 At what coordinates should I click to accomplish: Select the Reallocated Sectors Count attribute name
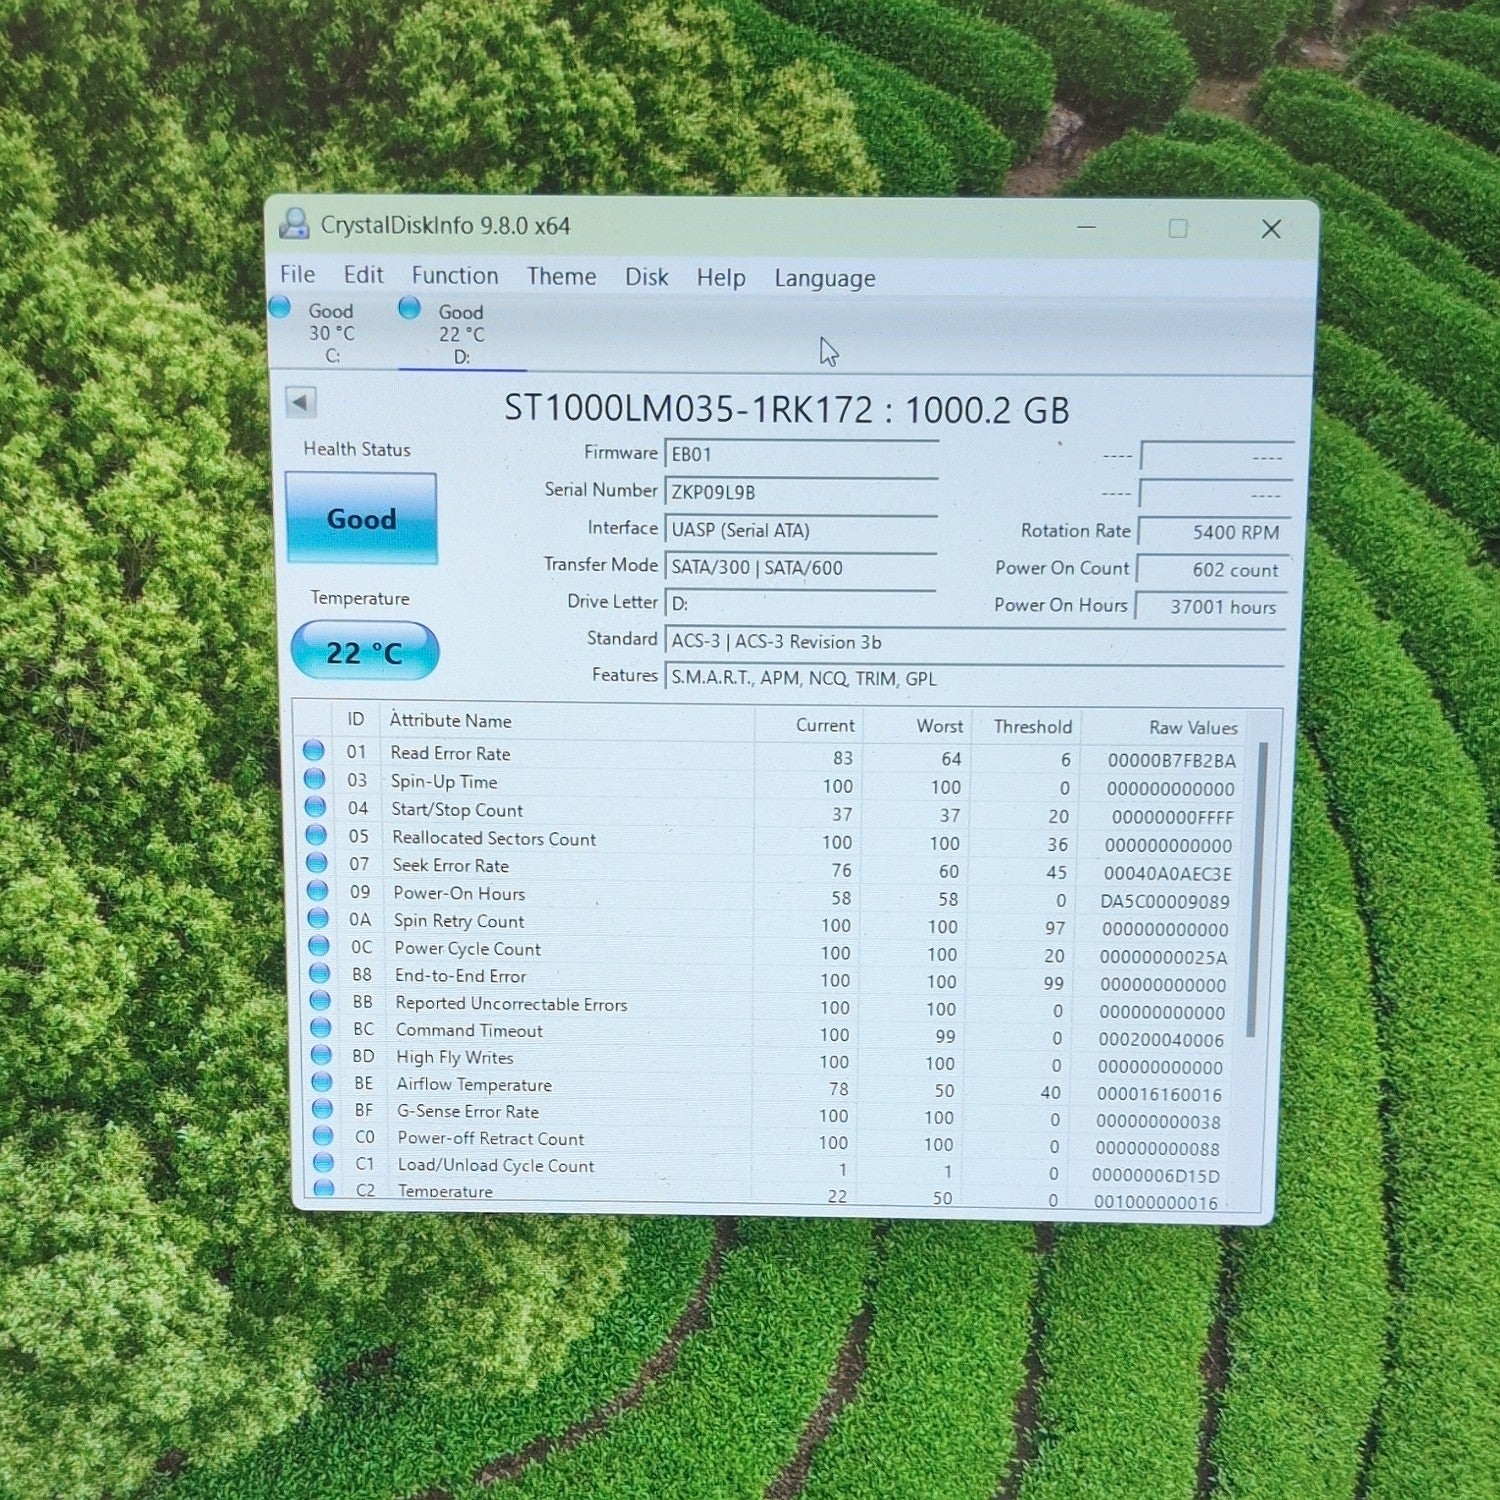point(494,838)
